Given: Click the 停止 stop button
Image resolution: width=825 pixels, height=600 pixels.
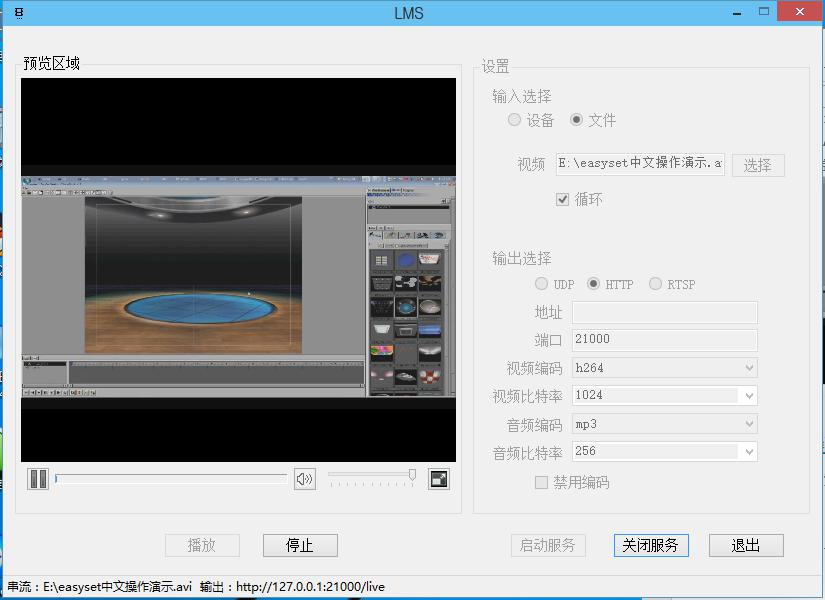Looking at the screenshot, I should 300,545.
